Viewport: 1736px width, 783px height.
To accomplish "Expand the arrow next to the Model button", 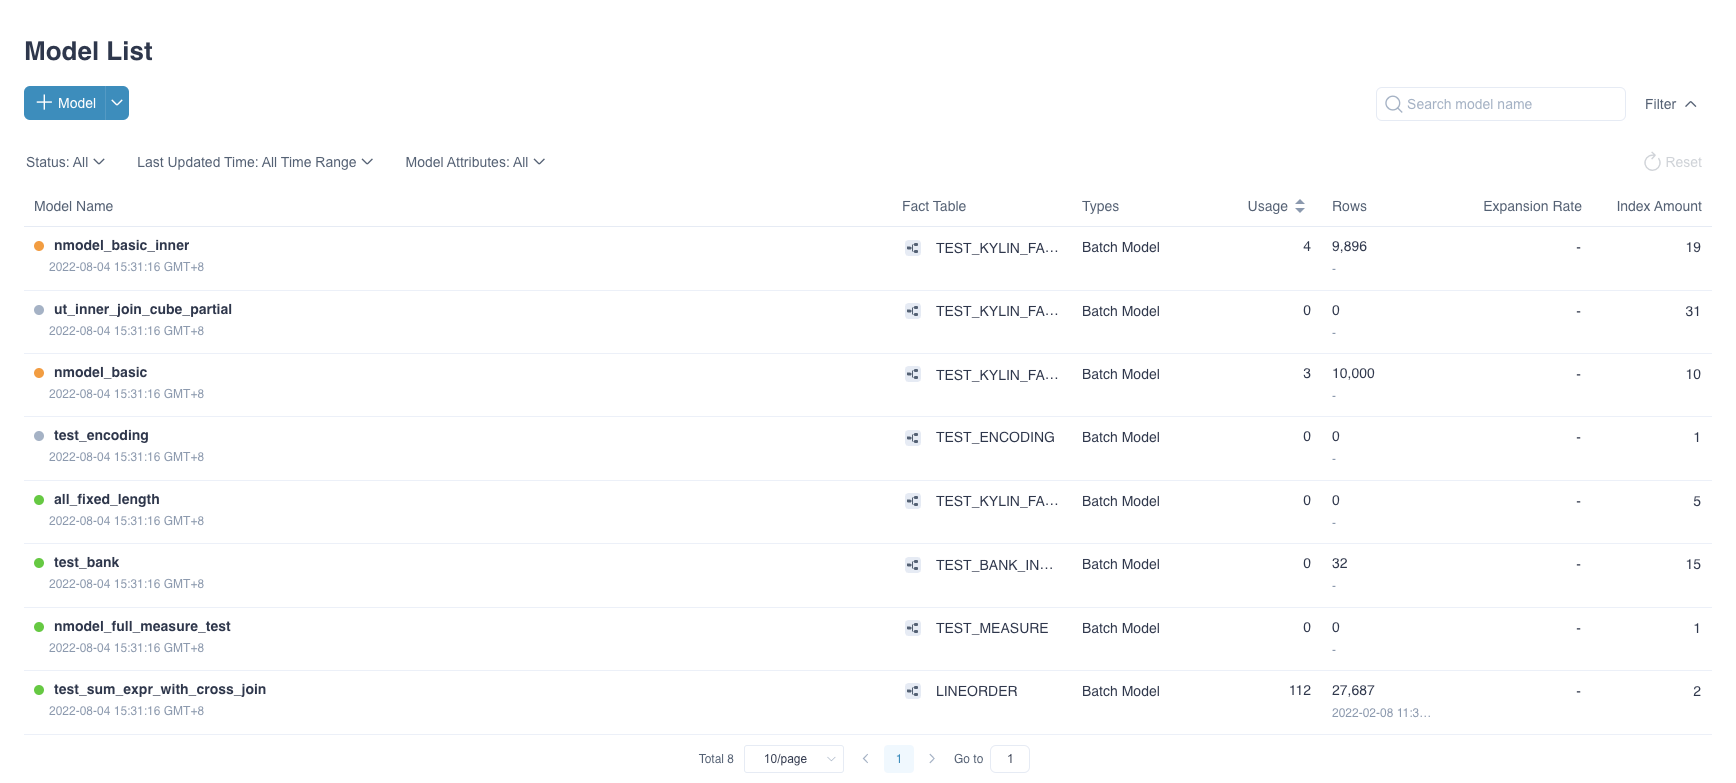I will coord(117,103).
